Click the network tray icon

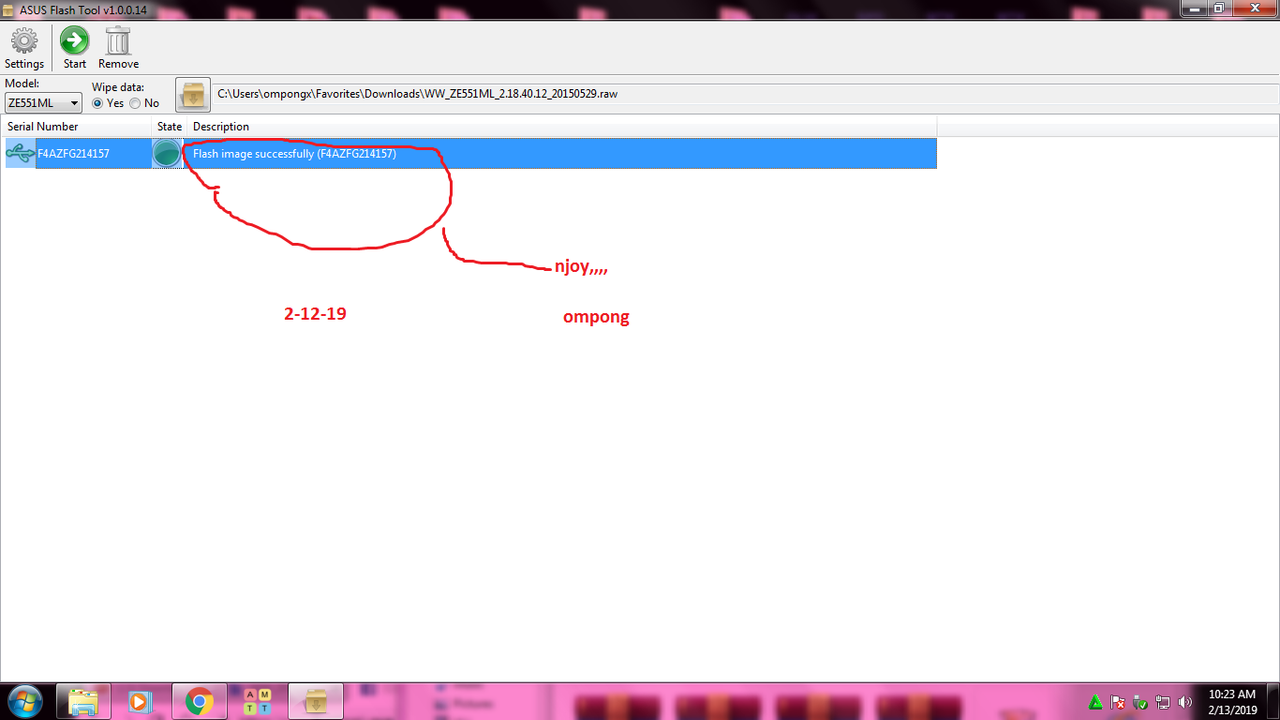pos(1163,703)
